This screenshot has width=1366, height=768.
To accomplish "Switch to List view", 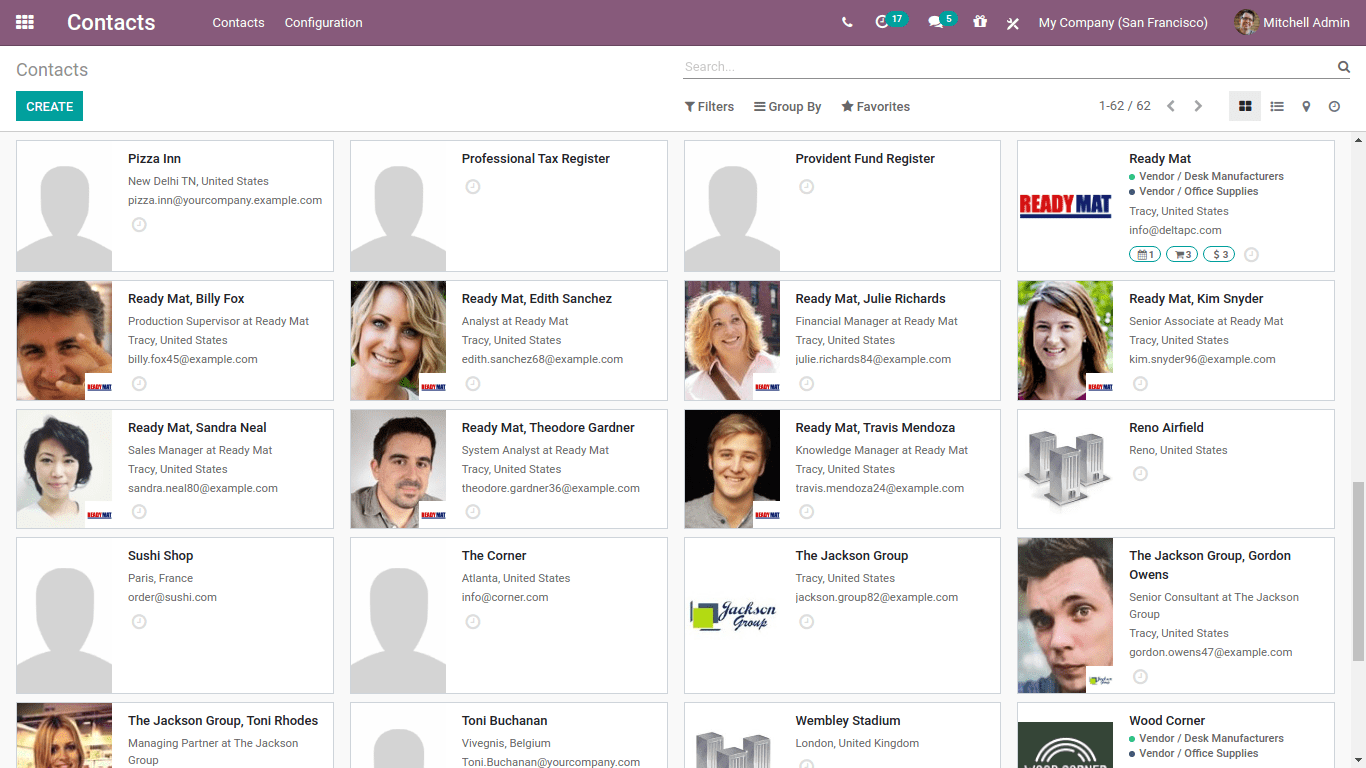I will tap(1277, 106).
